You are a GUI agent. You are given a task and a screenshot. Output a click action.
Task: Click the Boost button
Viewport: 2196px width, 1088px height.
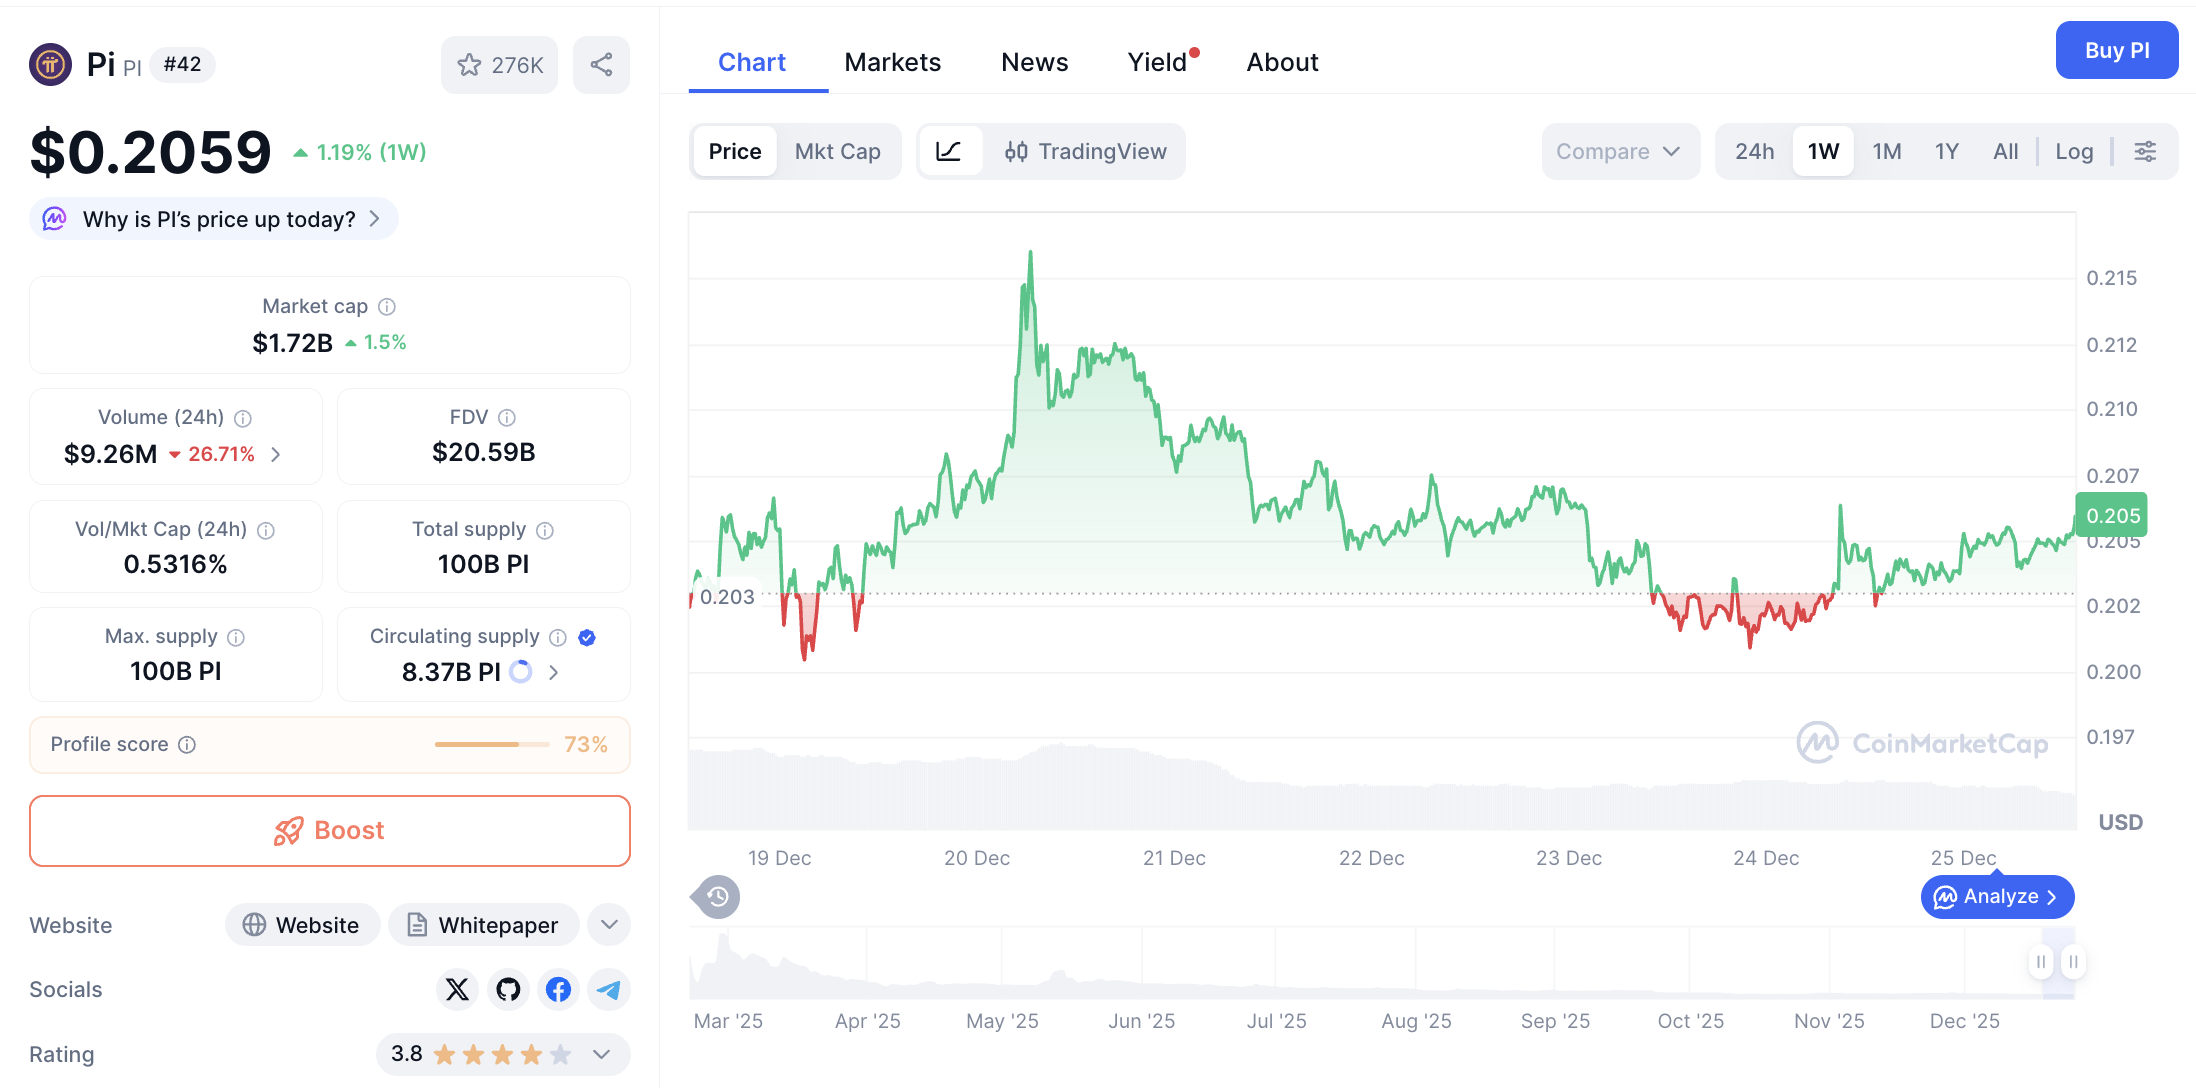click(x=329, y=831)
